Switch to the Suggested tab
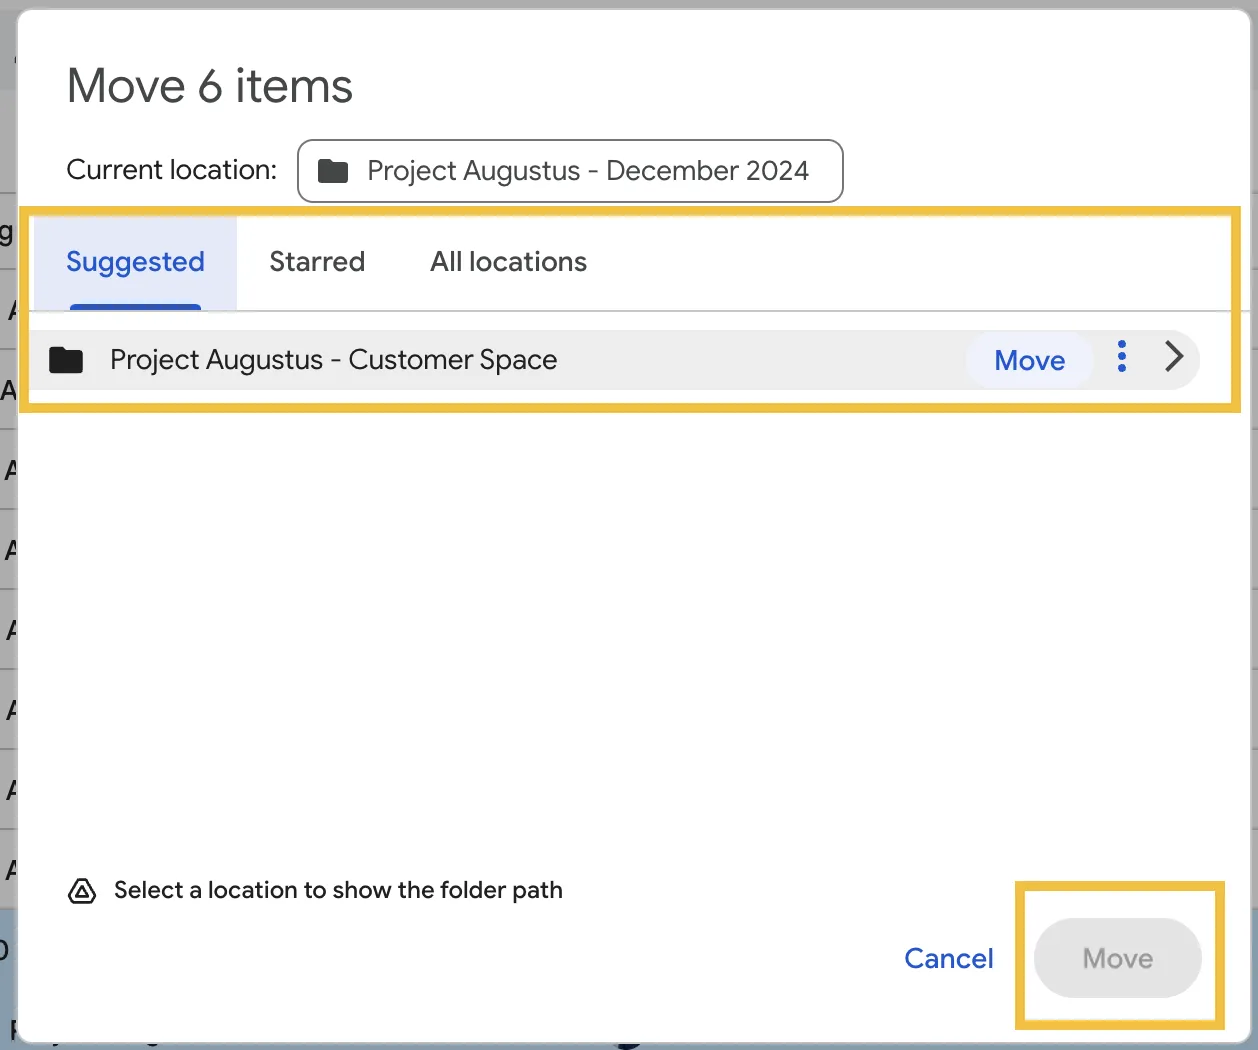 [x=135, y=262]
